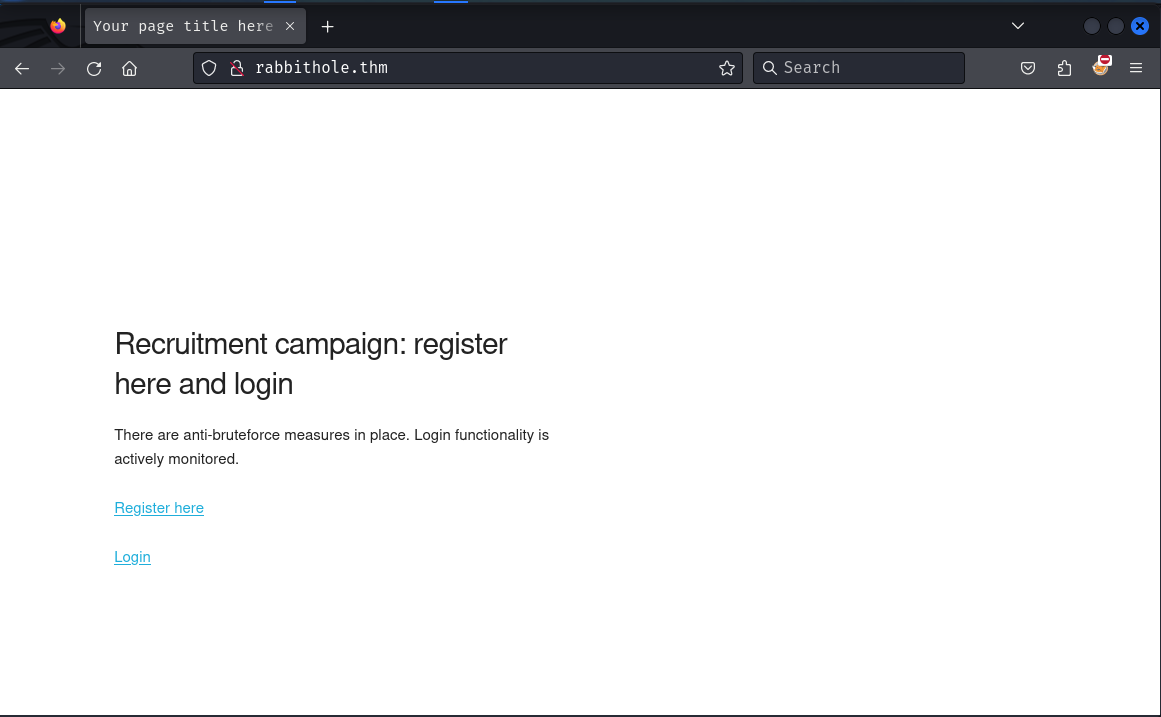Show insecure connection padlock info
This screenshot has width=1161, height=717.
(x=237, y=68)
